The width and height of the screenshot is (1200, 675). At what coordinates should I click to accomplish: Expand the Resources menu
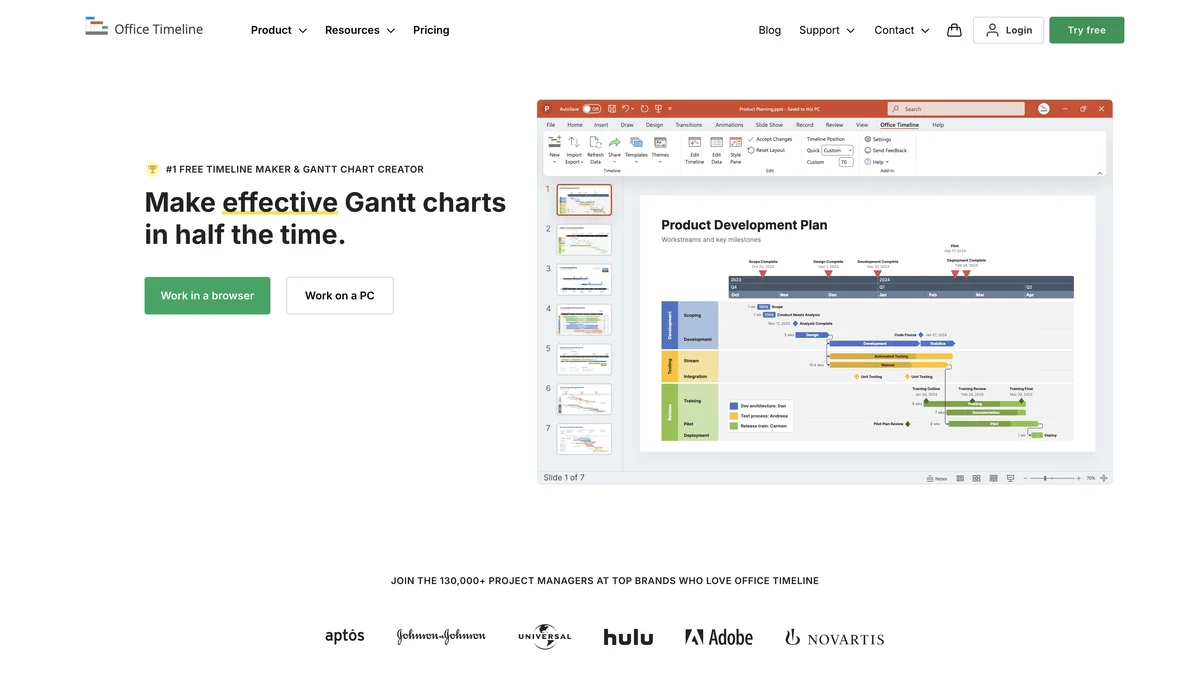(x=360, y=30)
